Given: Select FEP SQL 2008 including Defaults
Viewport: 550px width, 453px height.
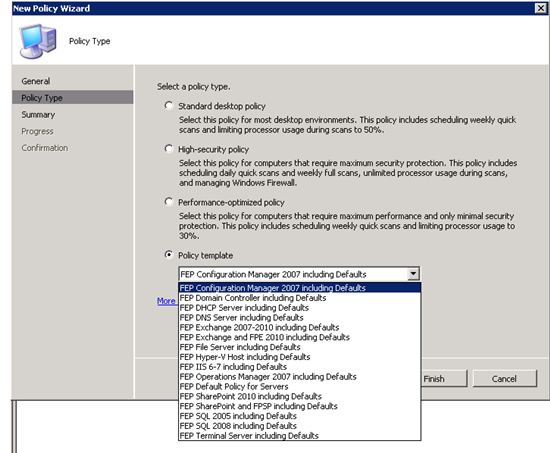Looking at the screenshot, I should click(x=300, y=426).
